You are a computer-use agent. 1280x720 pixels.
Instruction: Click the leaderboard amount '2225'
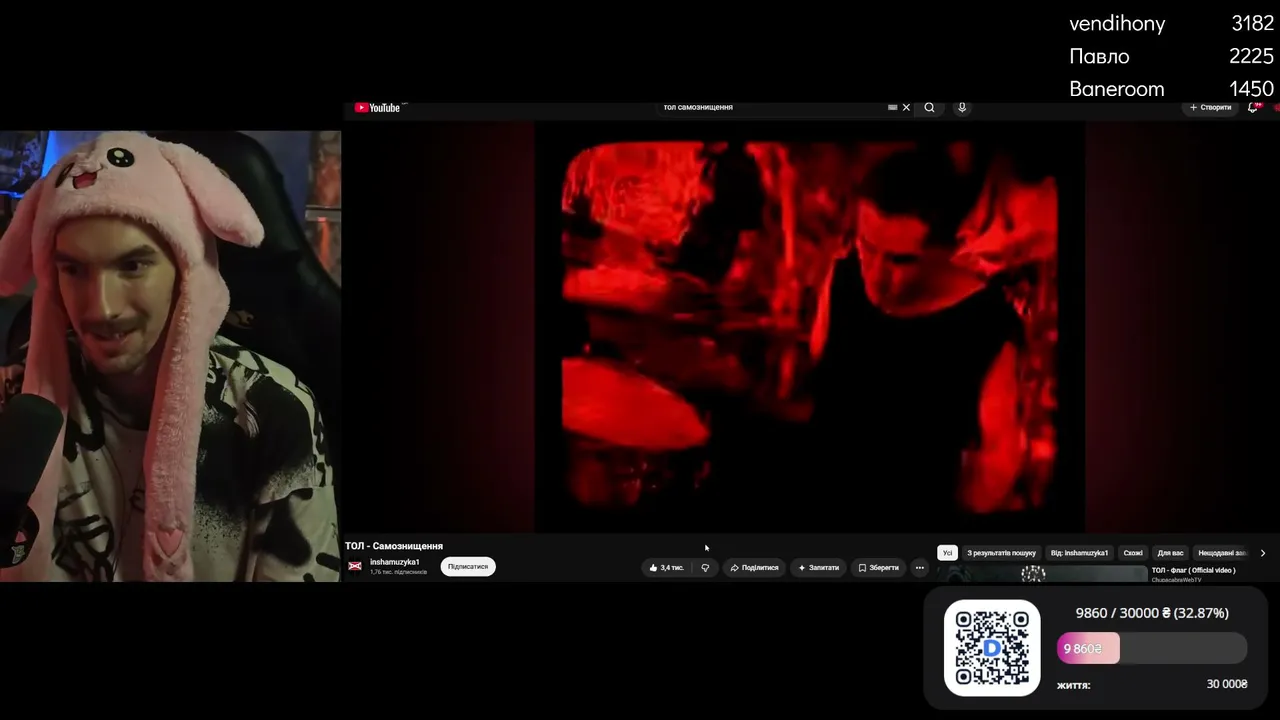click(x=1252, y=56)
